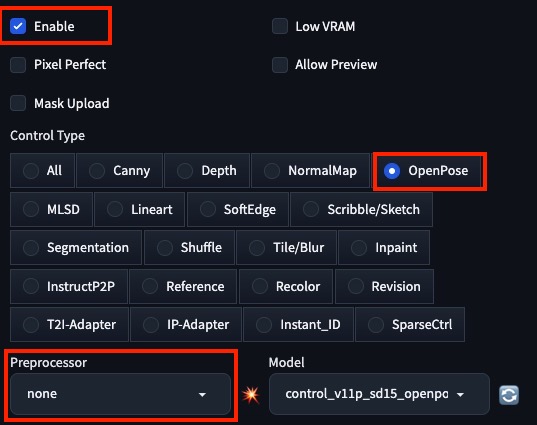Enable the Mask Upload checkbox
This screenshot has width=537, height=425.
(18, 103)
